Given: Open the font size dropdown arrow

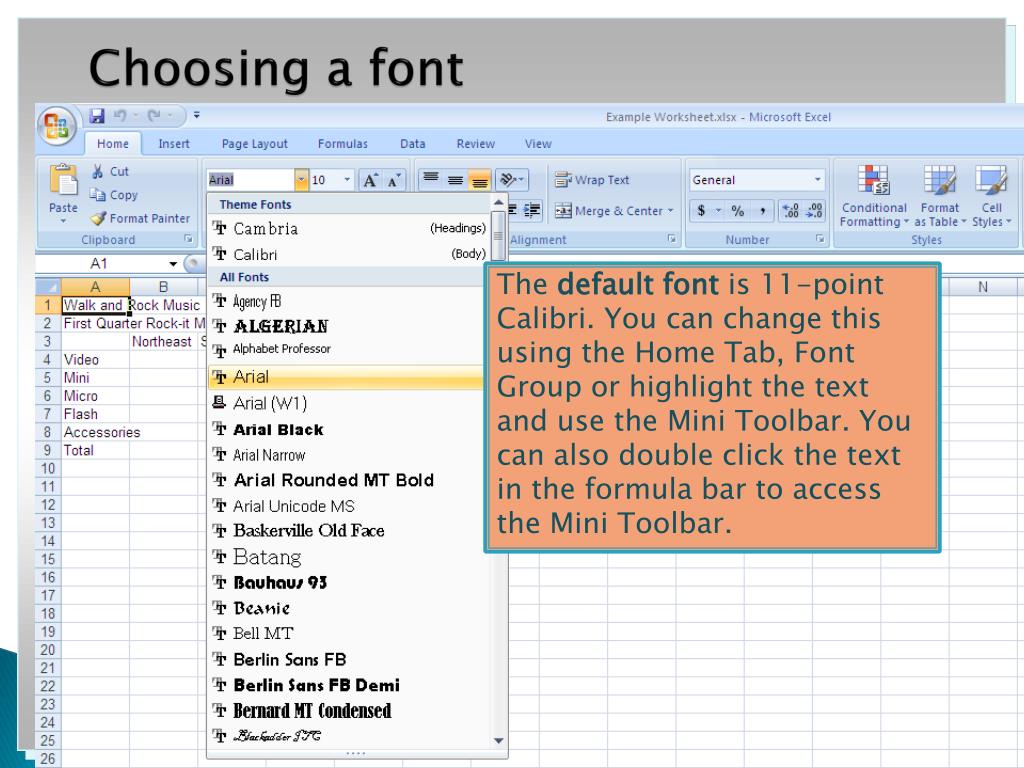Looking at the screenshot, I should coord(347,180).
